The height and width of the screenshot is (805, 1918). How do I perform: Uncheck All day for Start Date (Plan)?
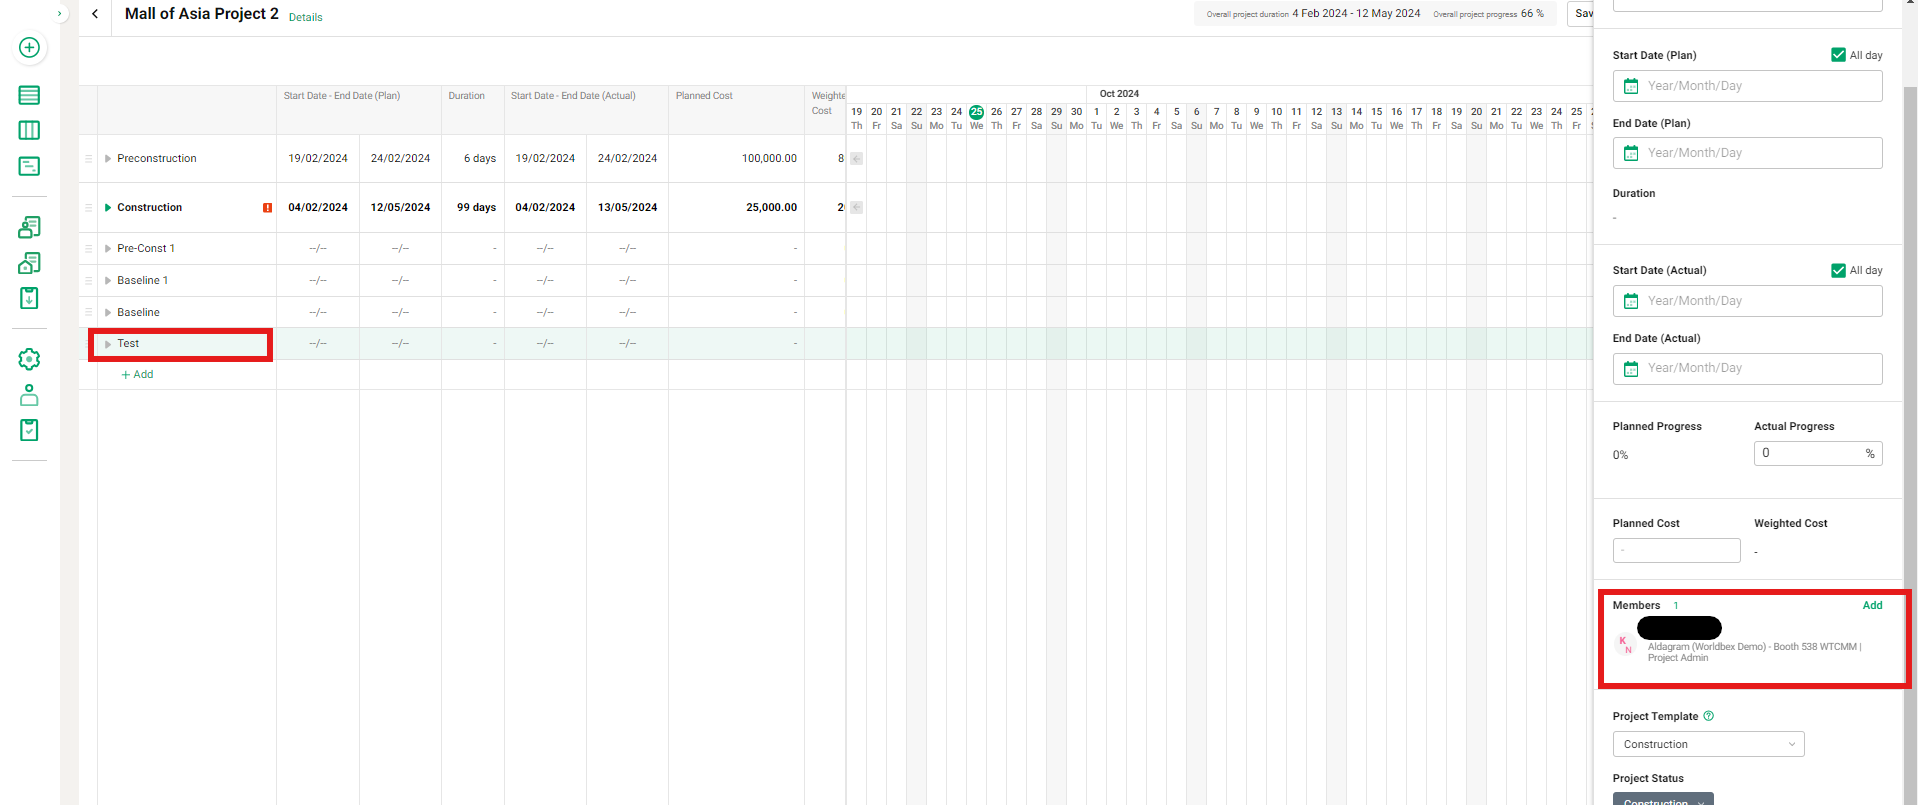coord(1838,55)
